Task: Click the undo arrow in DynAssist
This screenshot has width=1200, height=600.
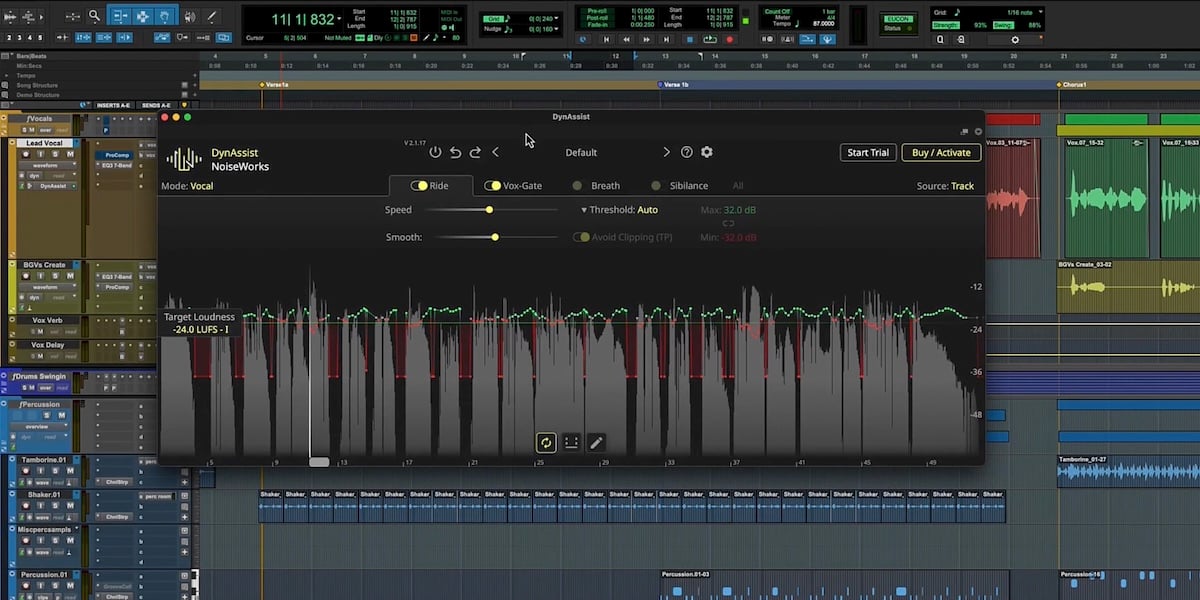Action: pyautogui.click(x=455, y=152)
